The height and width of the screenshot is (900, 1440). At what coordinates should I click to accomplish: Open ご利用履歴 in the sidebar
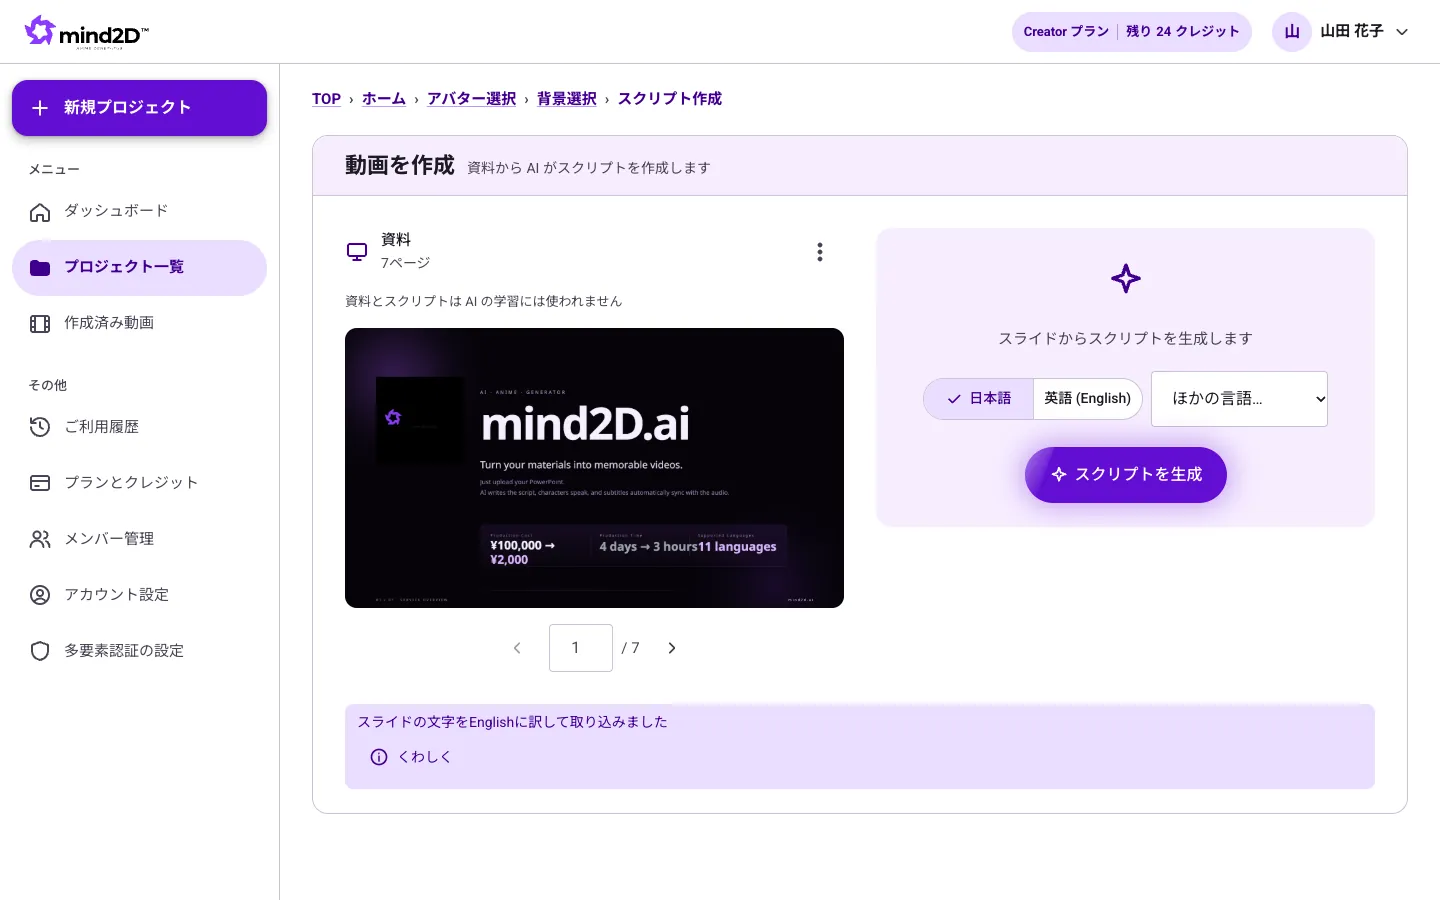(139, 428)
